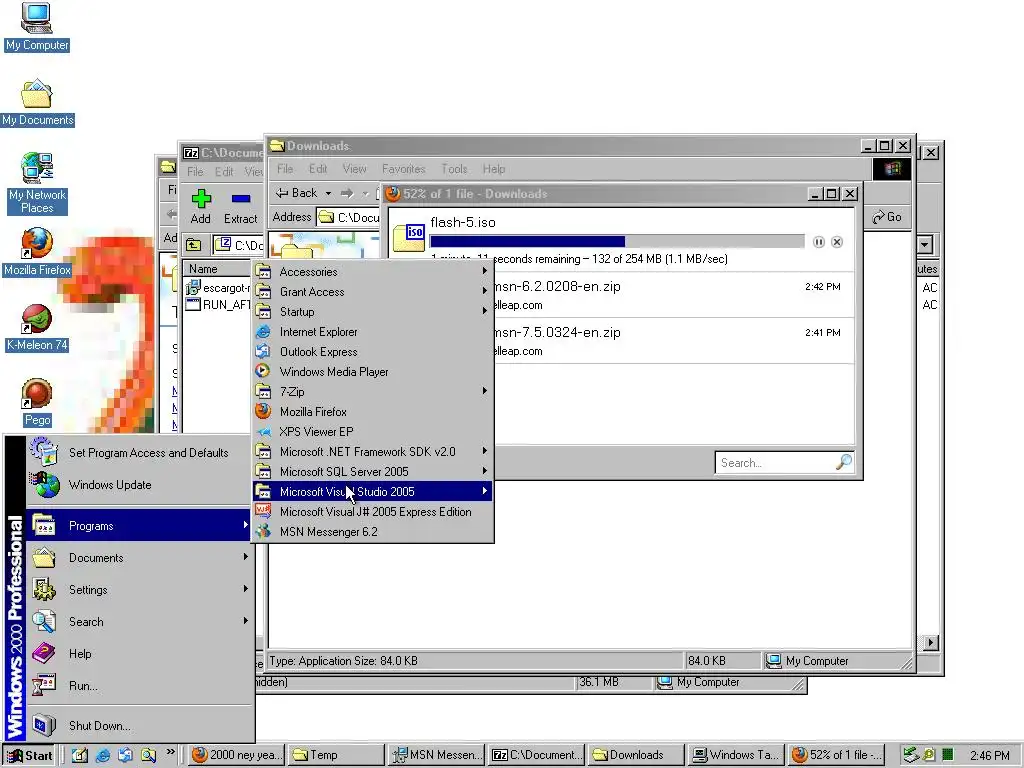
Task: Click the system tray clock
Action: pyautogui.click(x=989, y=756)
